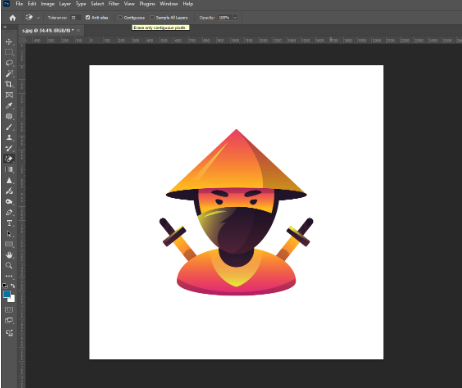
Task: Select the Eyedropper tool
Action: (x=9, y=106)
